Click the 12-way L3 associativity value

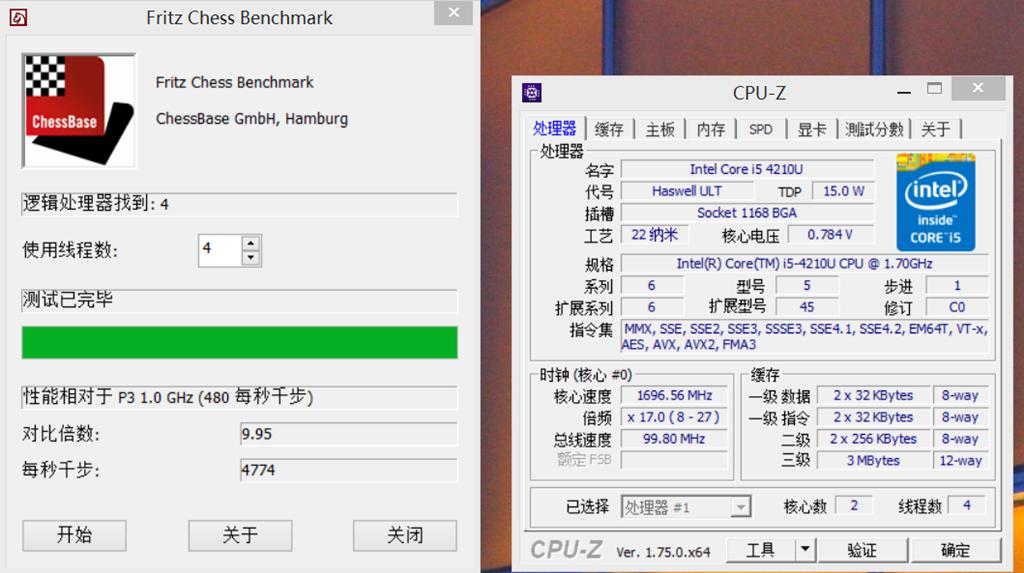pos(960,460)
